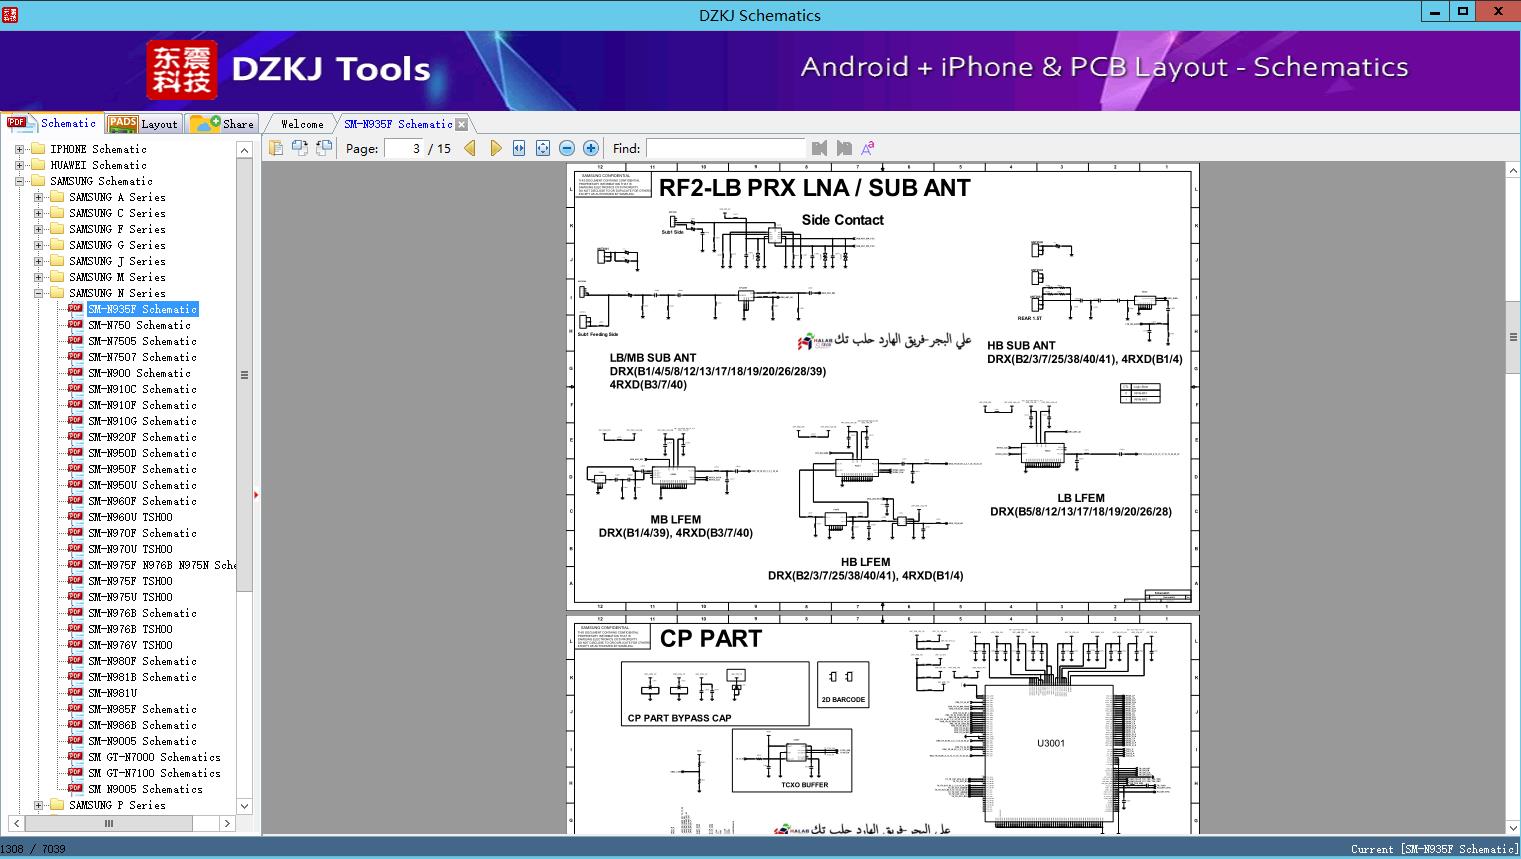The width and height of the screenshot is (1521, 859).
Task: Collapse the SAMSUNG Schematic node
Action: [19, 181]
